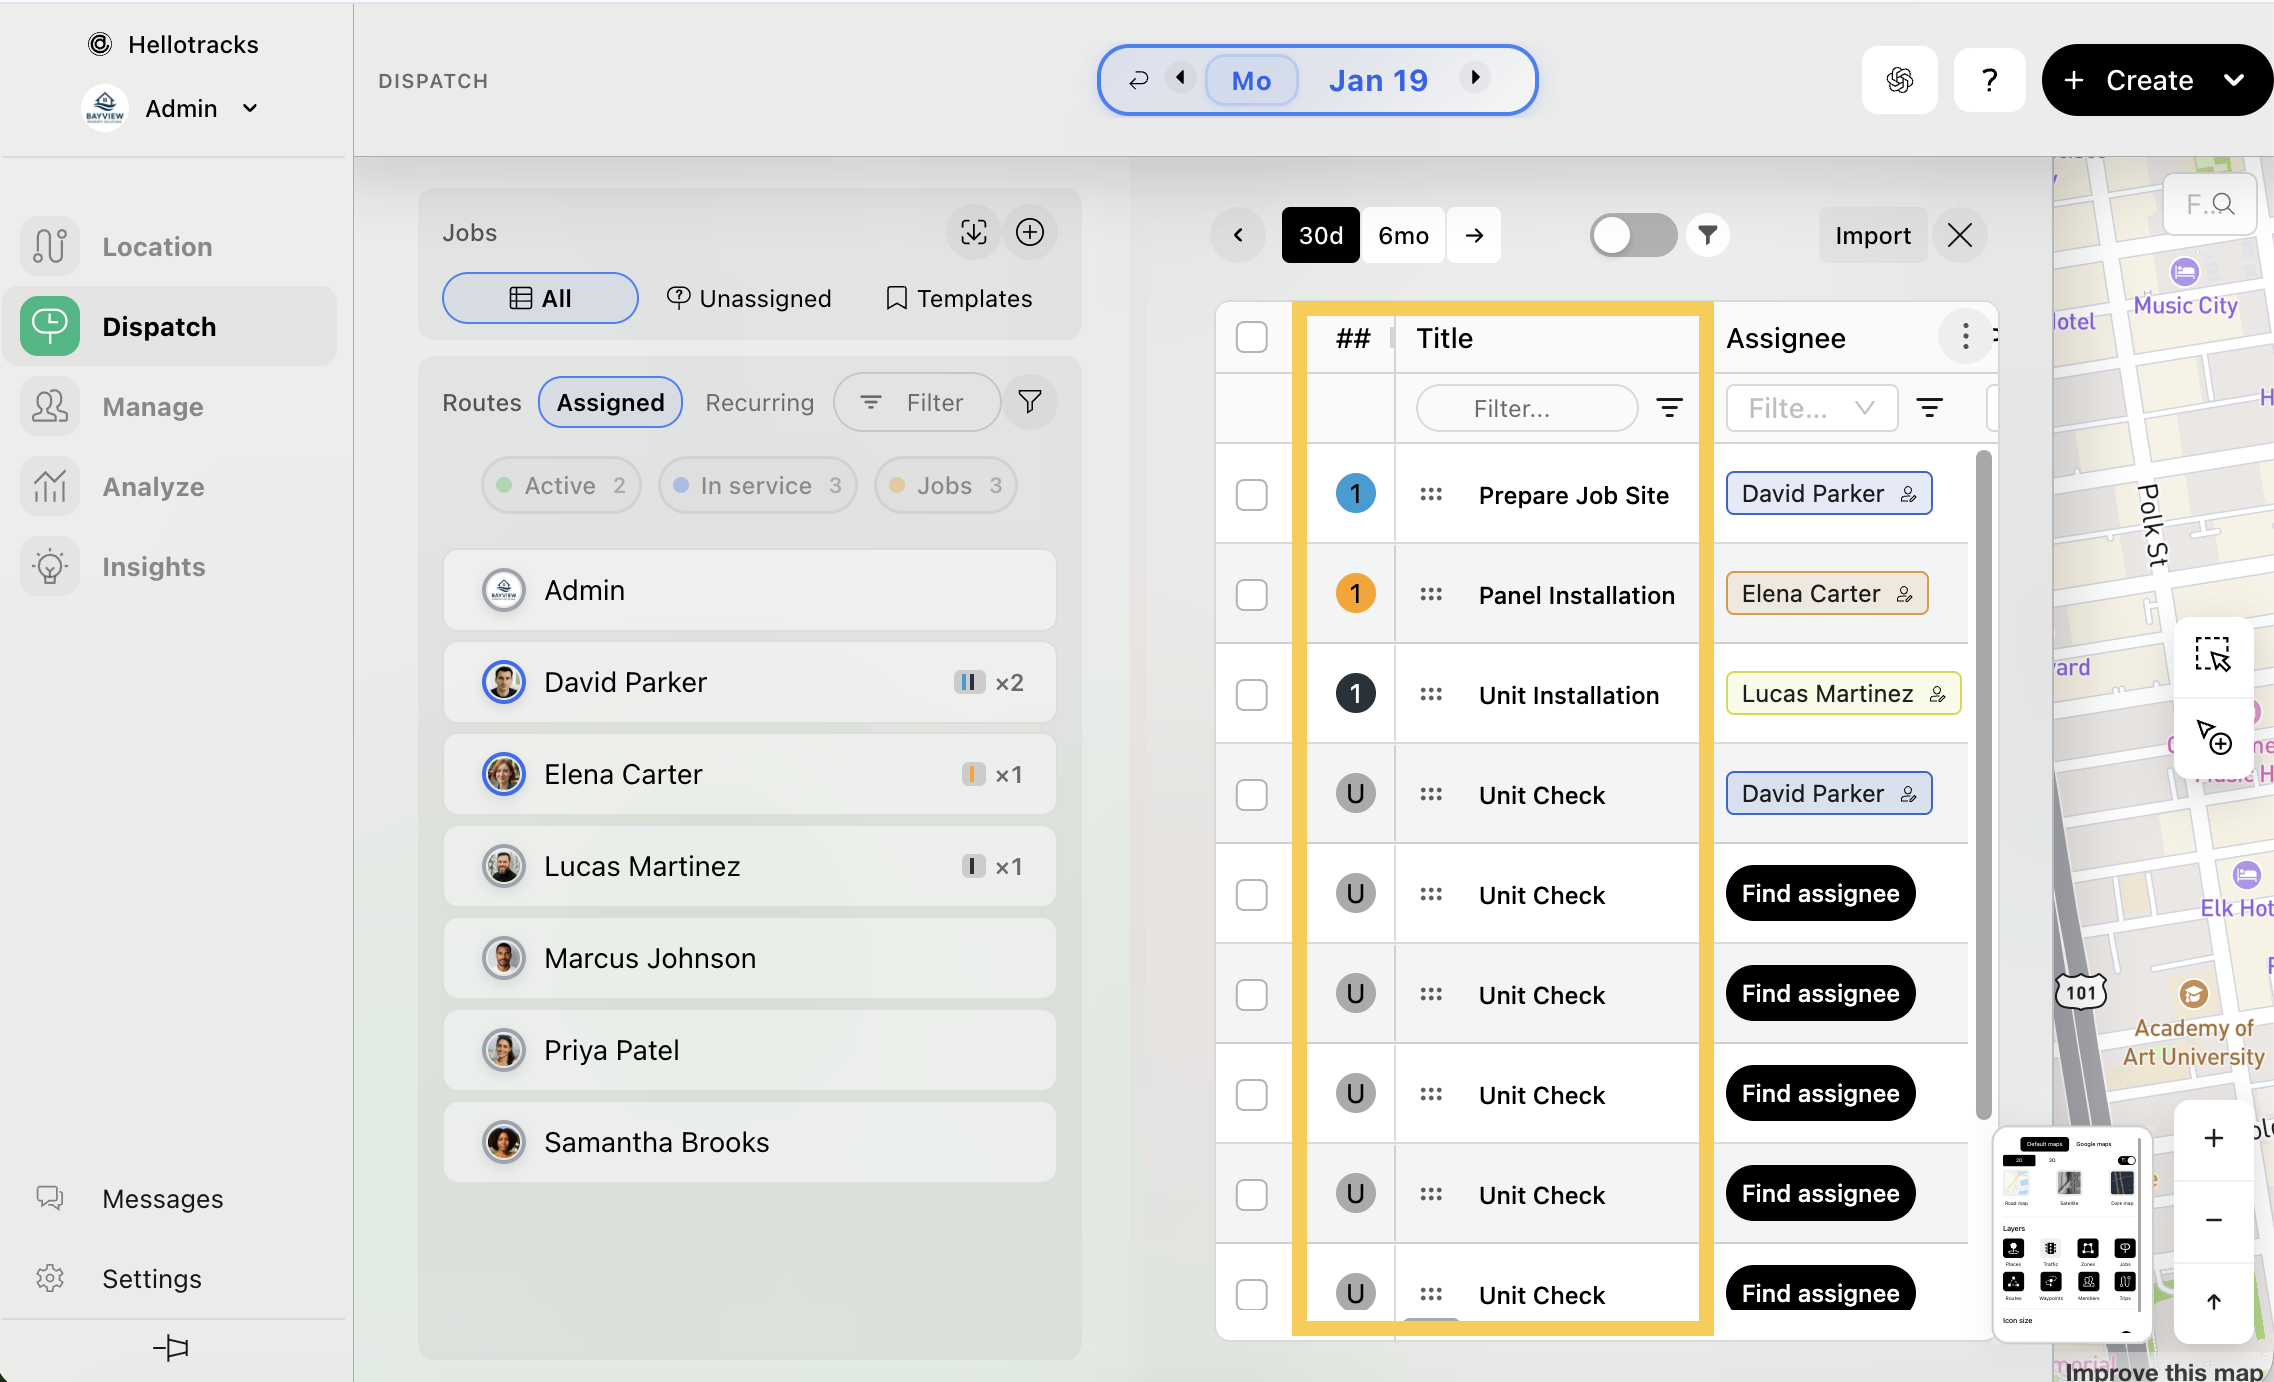Viewport: 2274px width, 1382px height.
Task: Click the funnel filter icon beside Routes filter
Action: click(1029, 402)
